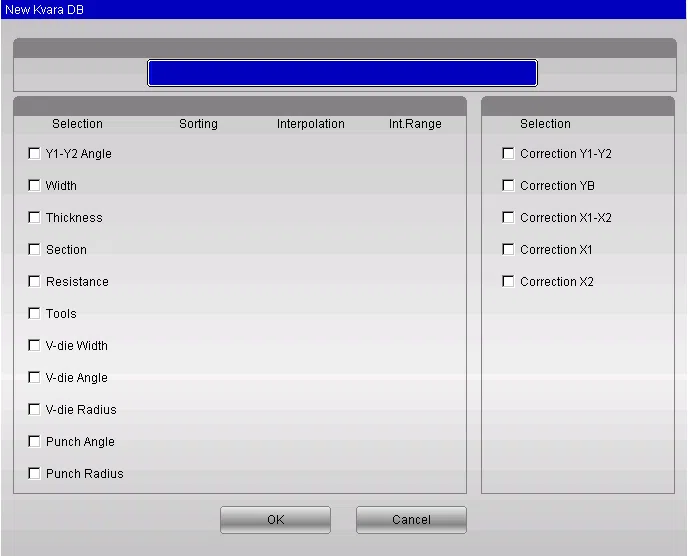
Task: Check the Punch Angle option
Action: [34, 441]
